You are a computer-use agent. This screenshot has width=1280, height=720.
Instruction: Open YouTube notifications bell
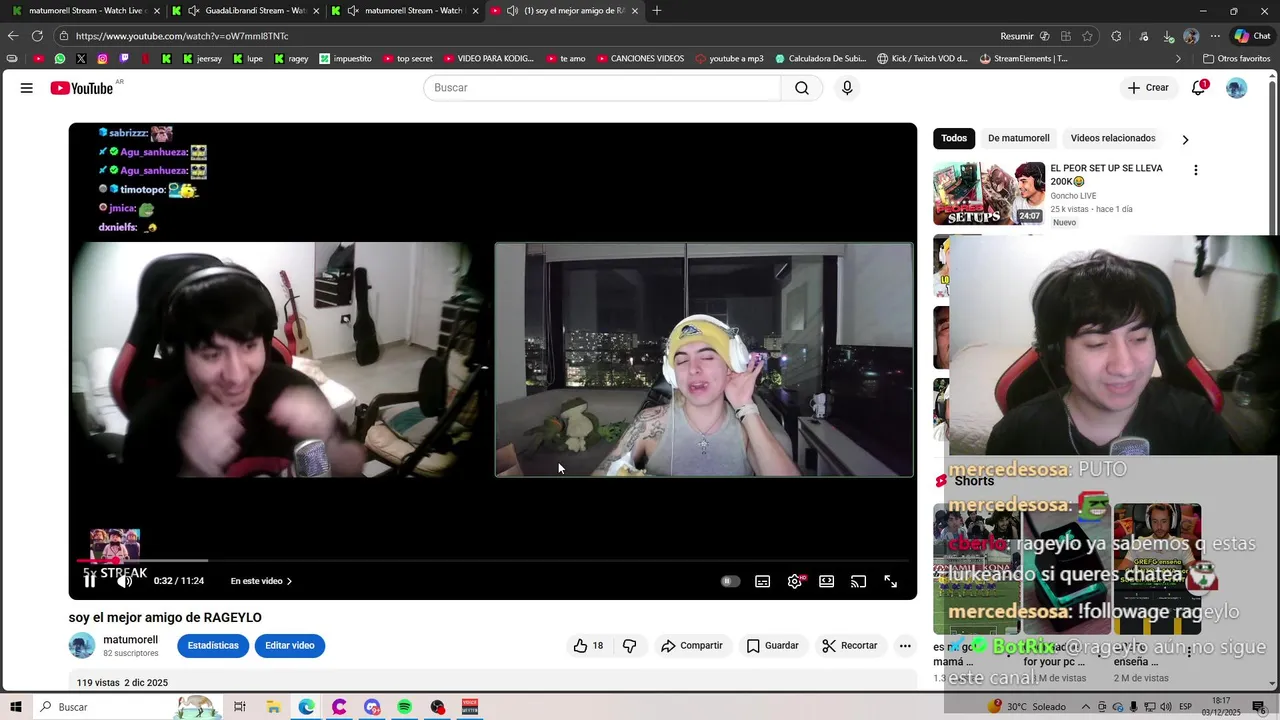(x=1198, y=88)
